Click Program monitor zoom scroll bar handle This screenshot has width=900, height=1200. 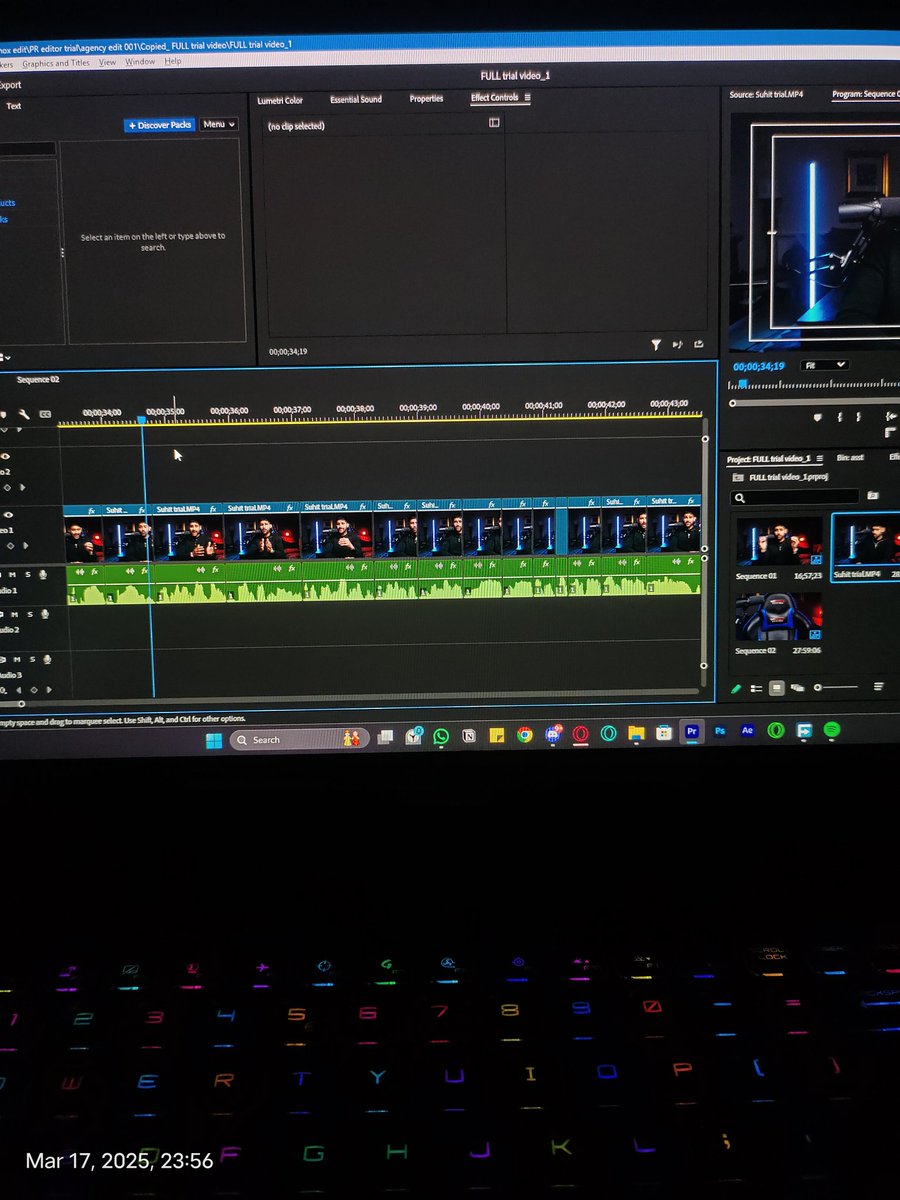click(x=732, y=403)
